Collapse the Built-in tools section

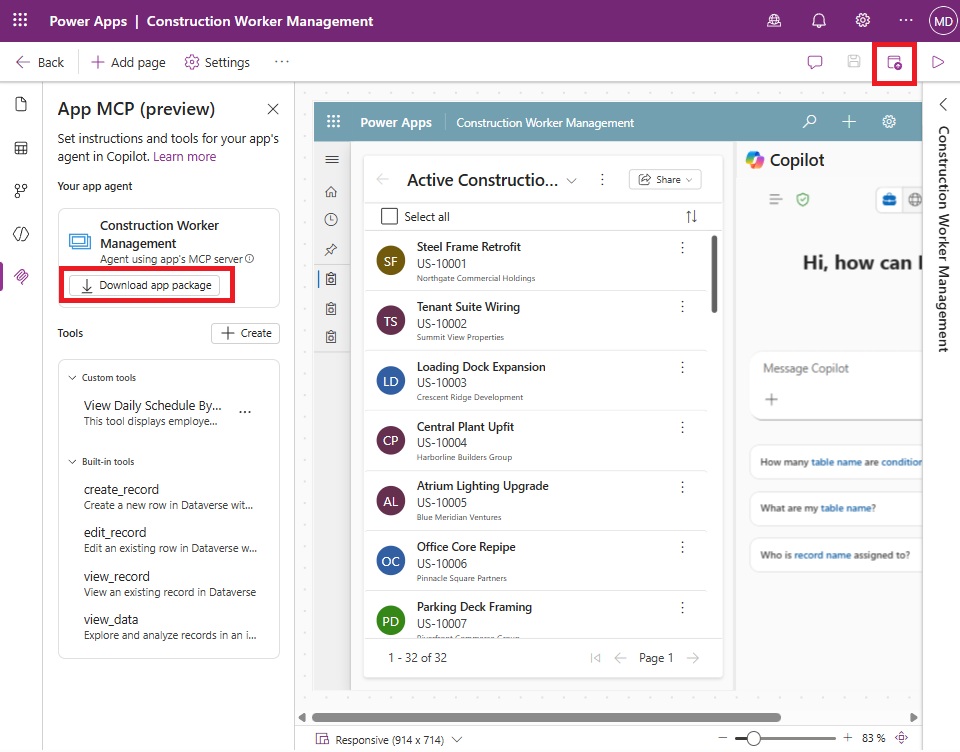click(x=72, y=462)
